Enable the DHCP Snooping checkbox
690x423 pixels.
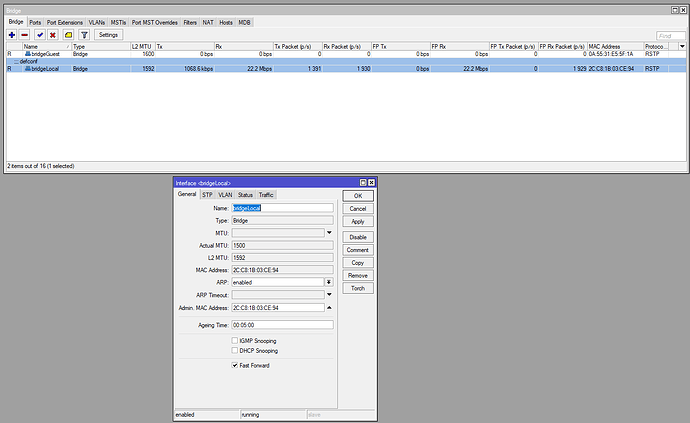click(235, 351)
